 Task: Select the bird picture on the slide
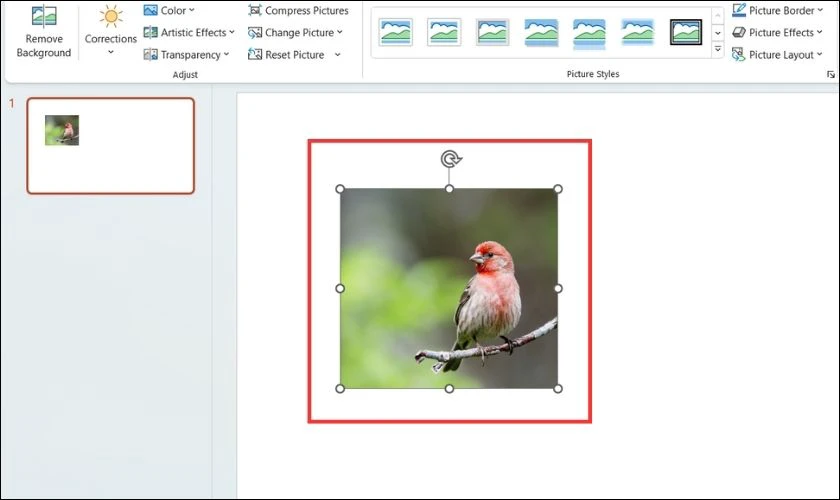[449, 288]
